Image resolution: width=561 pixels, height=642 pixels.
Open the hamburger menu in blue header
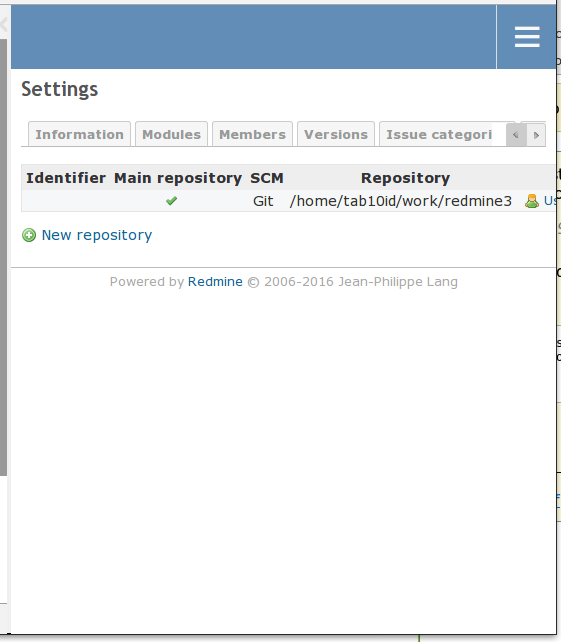click(527, 37)
